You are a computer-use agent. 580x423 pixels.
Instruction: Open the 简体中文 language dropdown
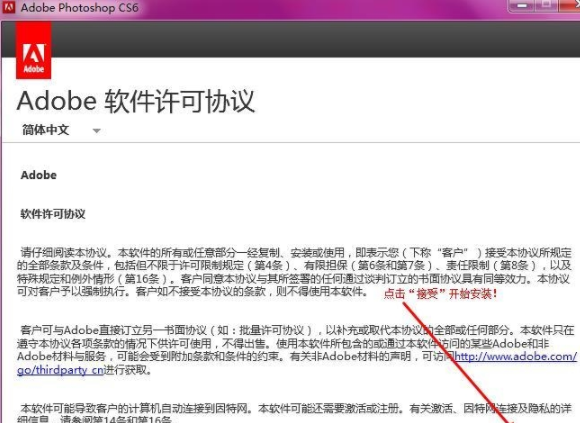(x=61, y=130)
